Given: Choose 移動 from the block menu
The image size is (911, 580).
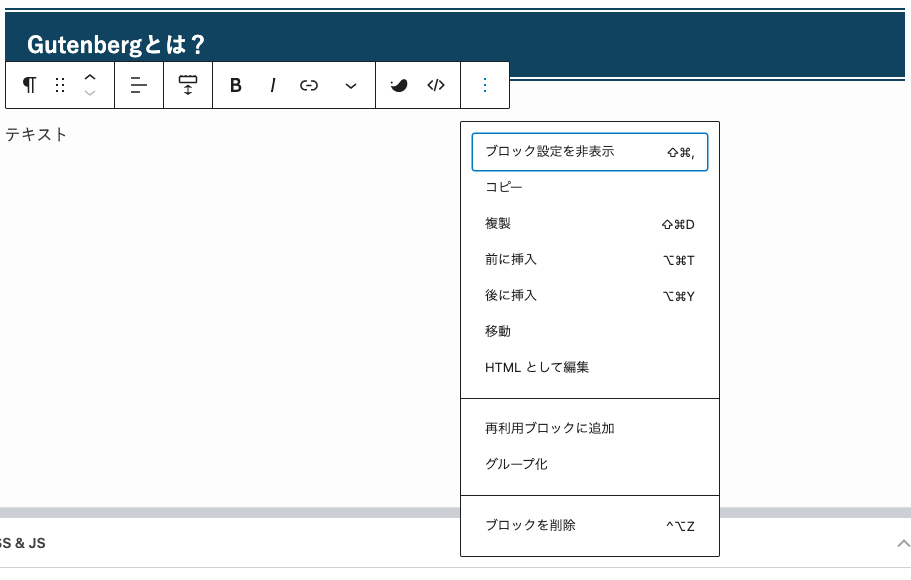Looking at the screenshot, I should [590, 331].
